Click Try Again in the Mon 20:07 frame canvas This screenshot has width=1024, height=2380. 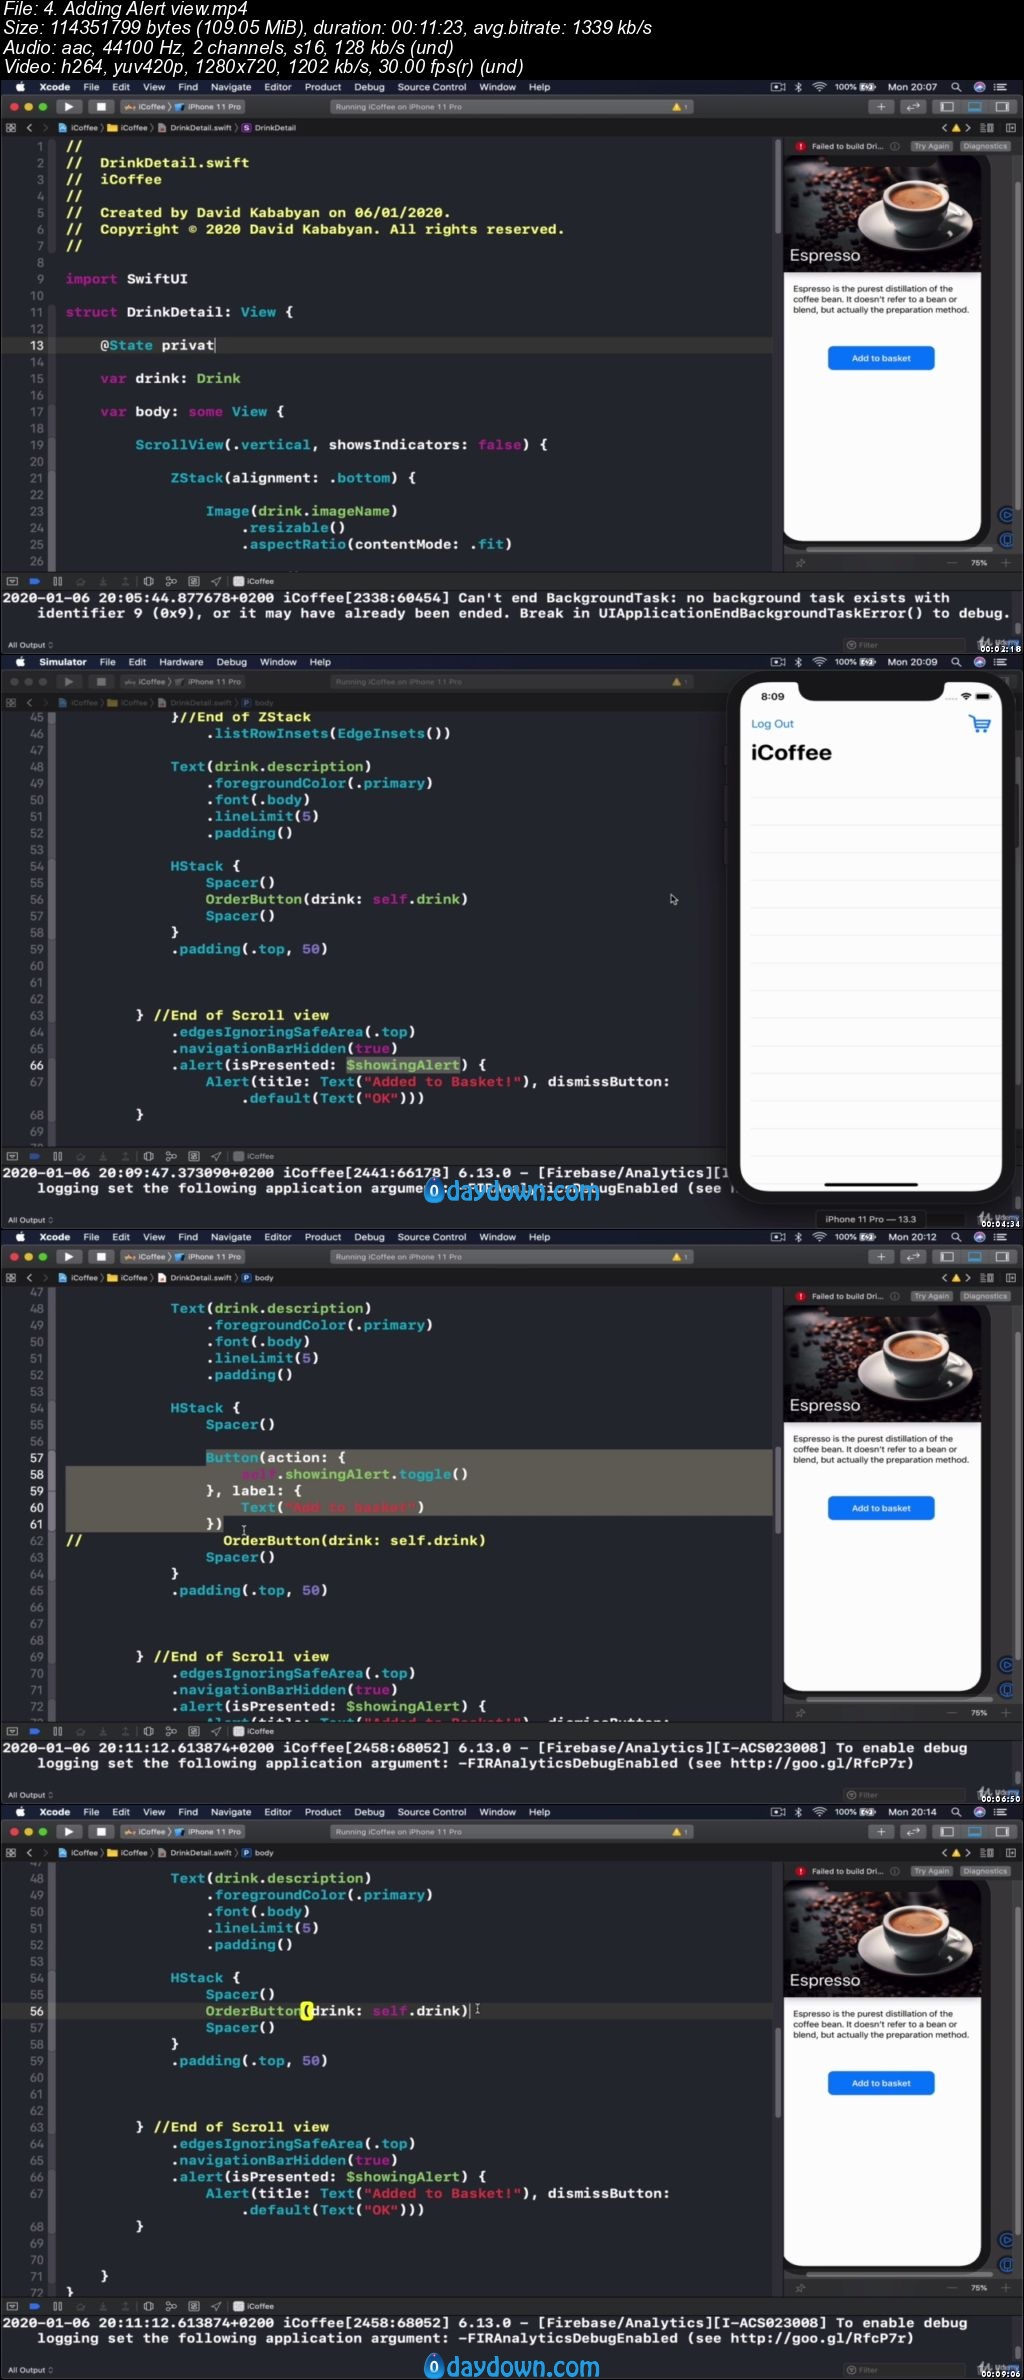(x=932, y=146)
